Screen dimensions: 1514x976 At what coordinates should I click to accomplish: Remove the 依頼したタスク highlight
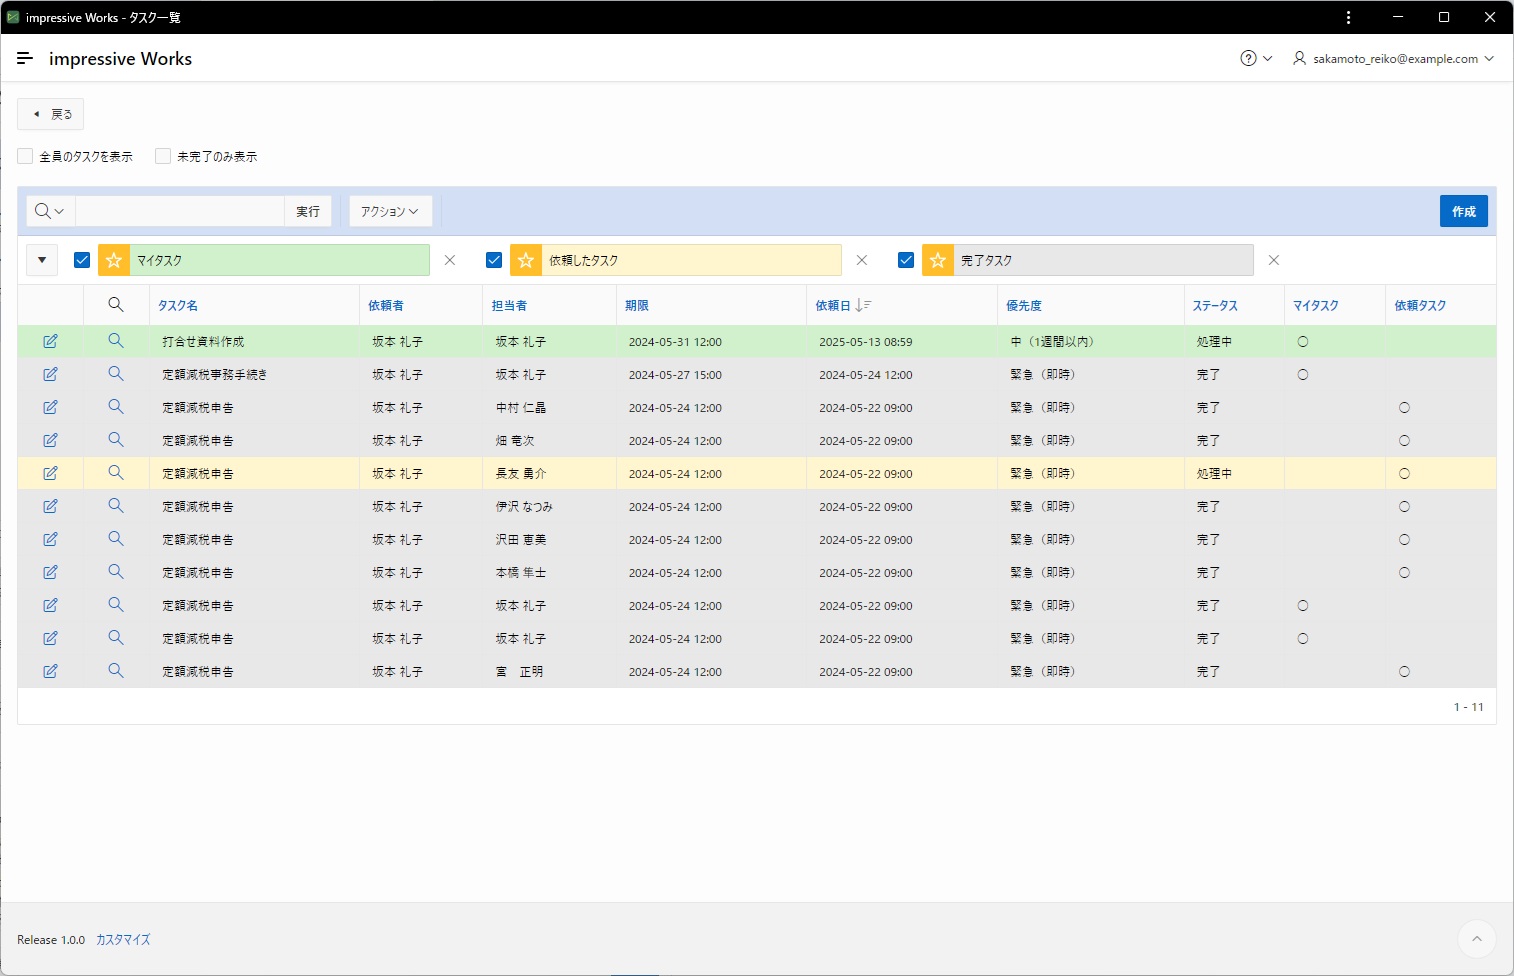pyautogui.click(x=862, y=260)
